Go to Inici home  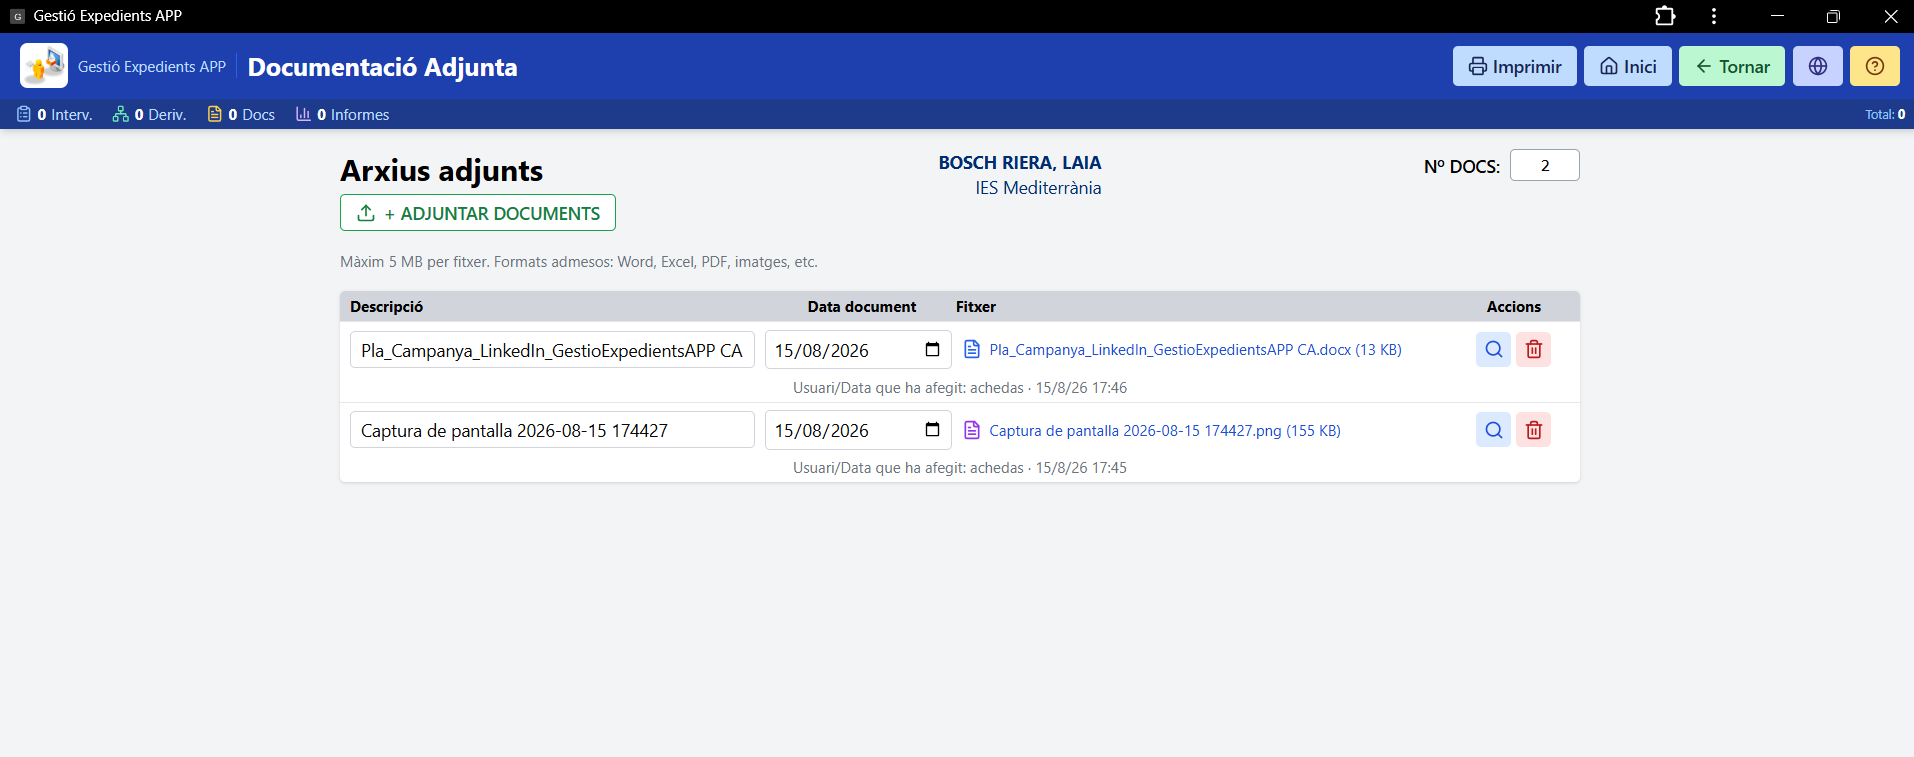point(1627,66)
